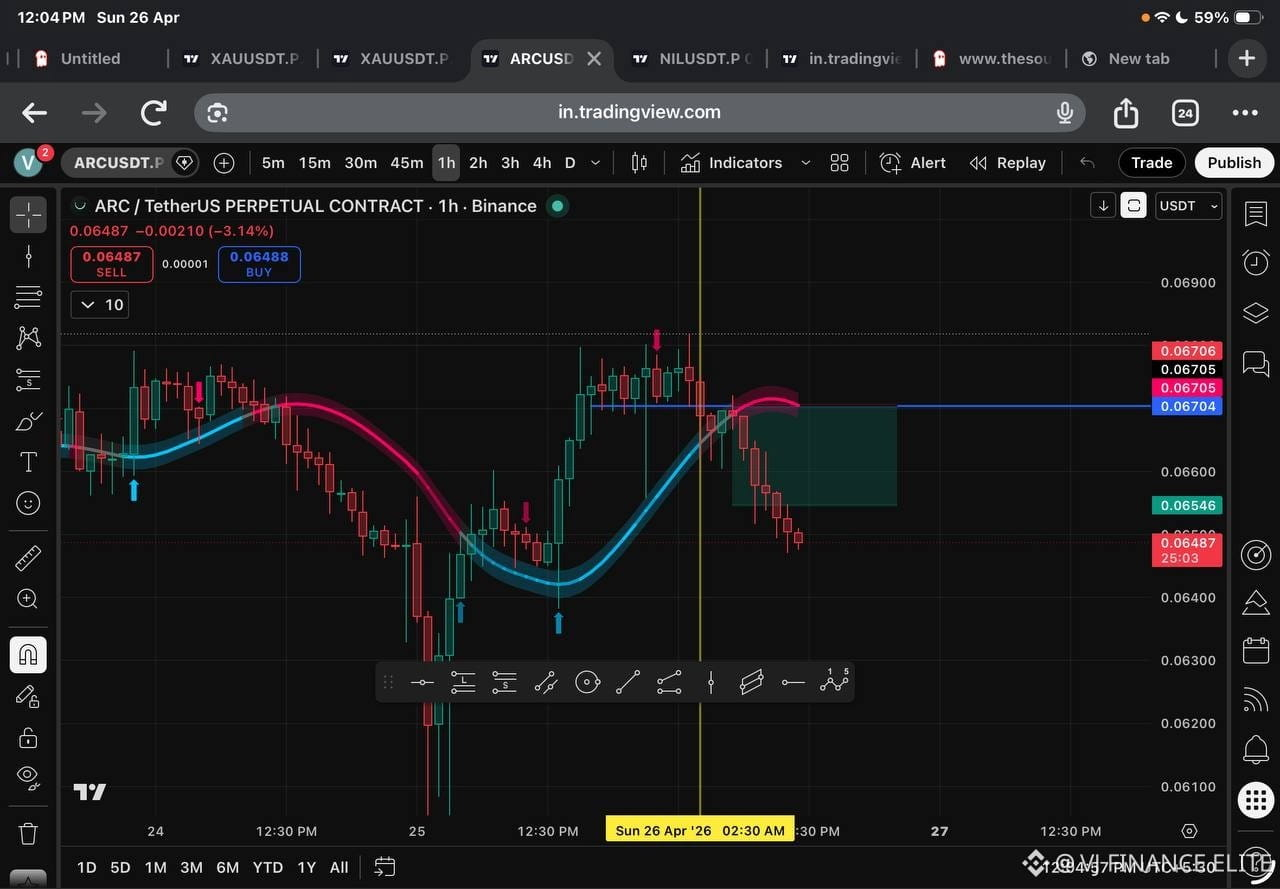
Task: Switch to the 30m timeframe
Action: pyautogui.click(x=361, y=163)
